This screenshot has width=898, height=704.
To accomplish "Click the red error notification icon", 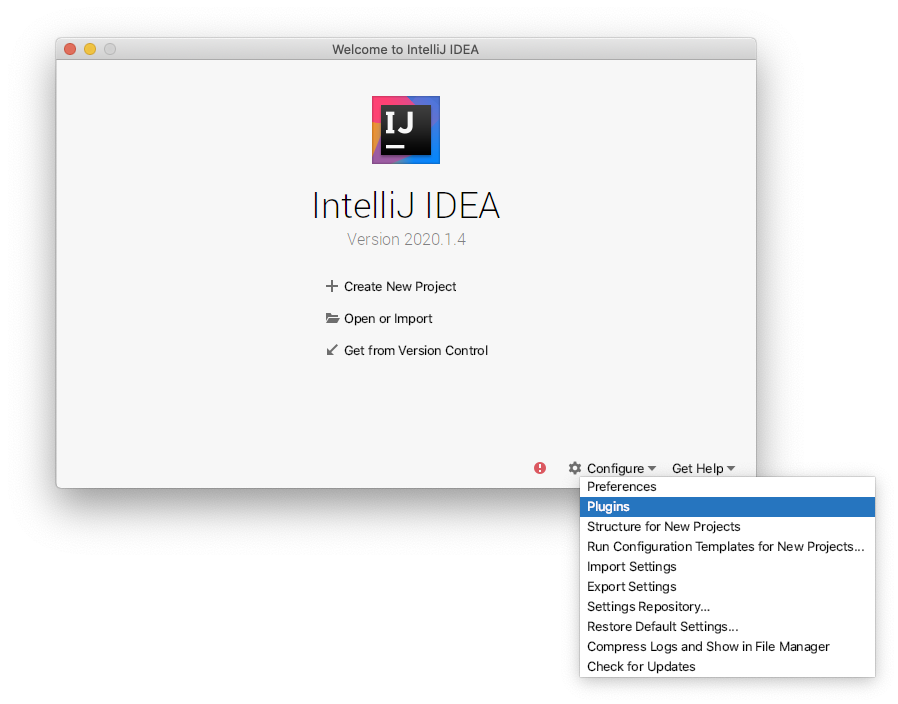I will [x=539, y=468].
